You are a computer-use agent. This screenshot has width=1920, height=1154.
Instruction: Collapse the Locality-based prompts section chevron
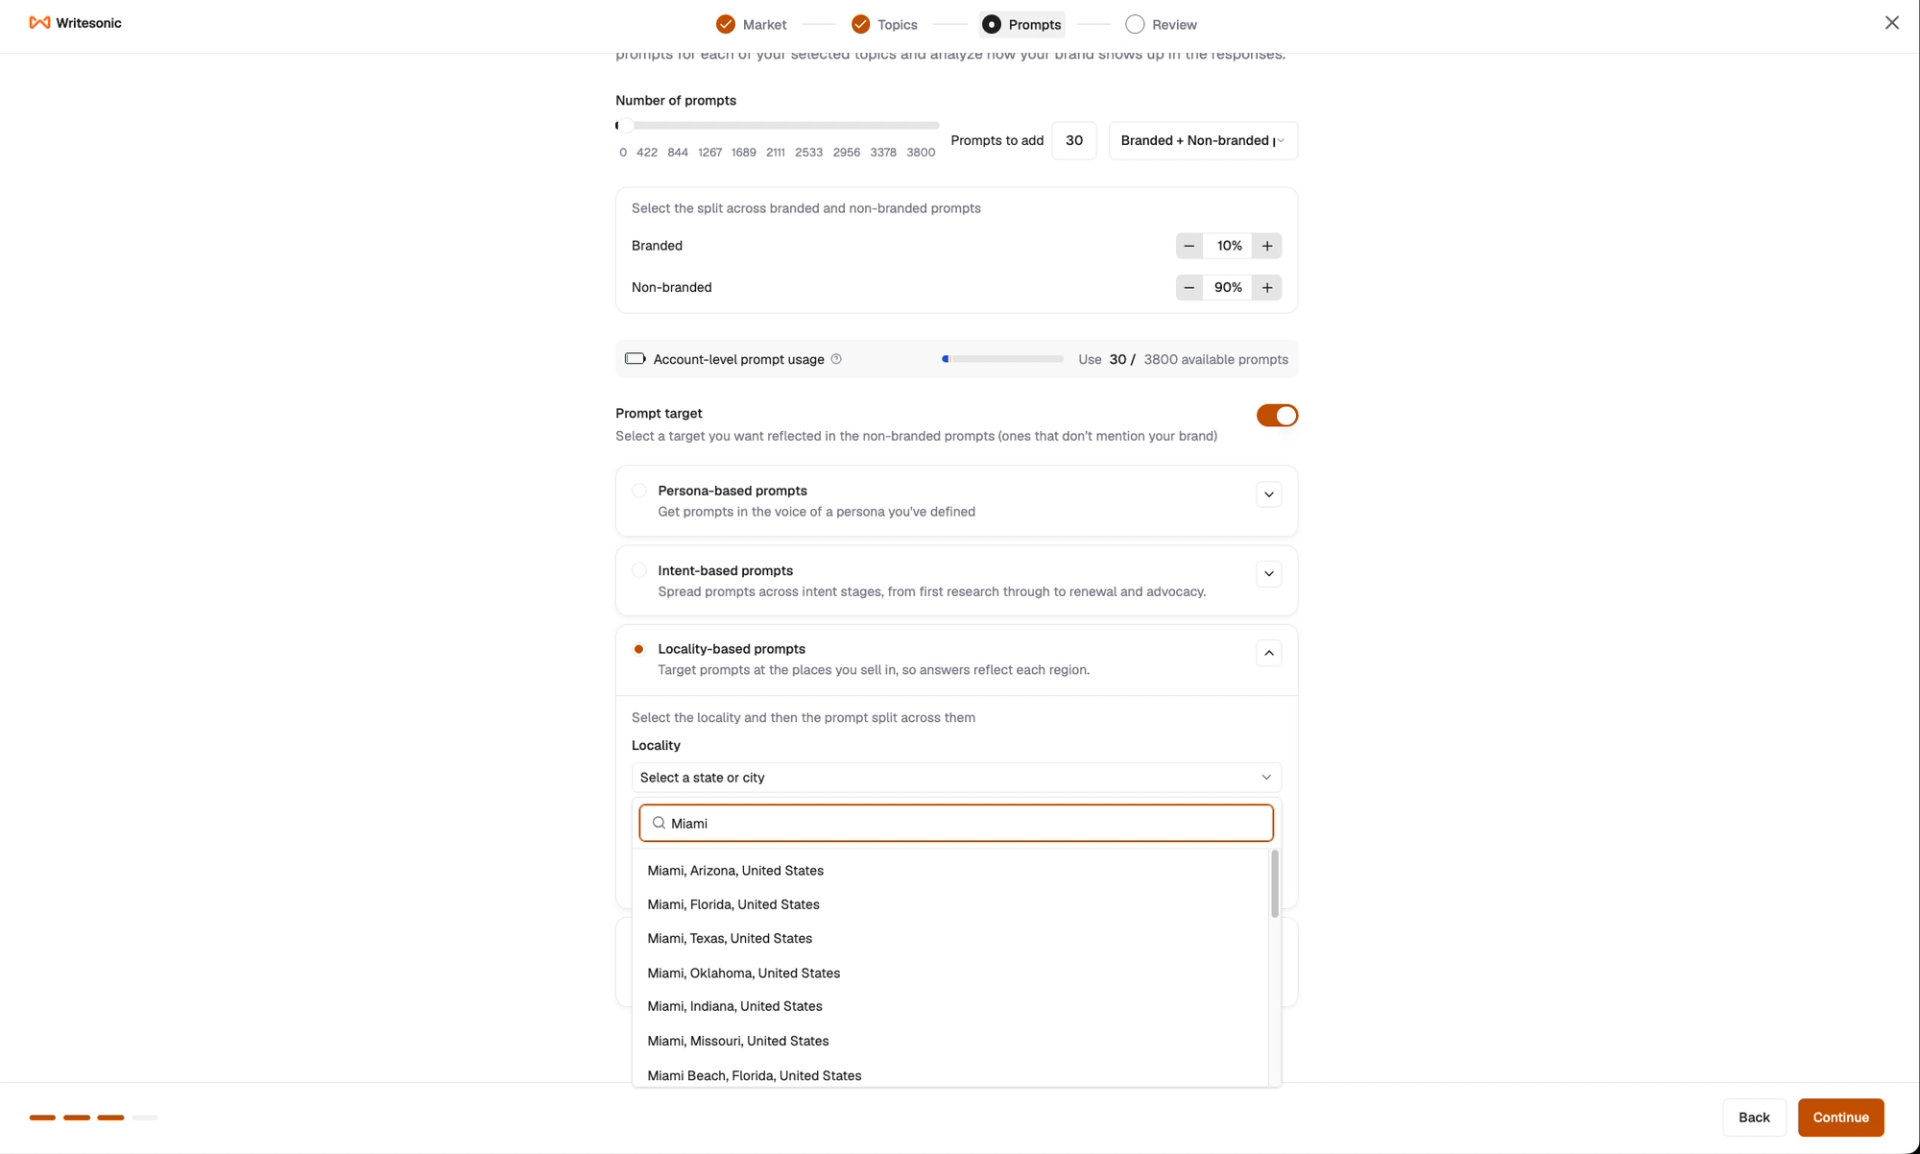[x=1268, y=653]
